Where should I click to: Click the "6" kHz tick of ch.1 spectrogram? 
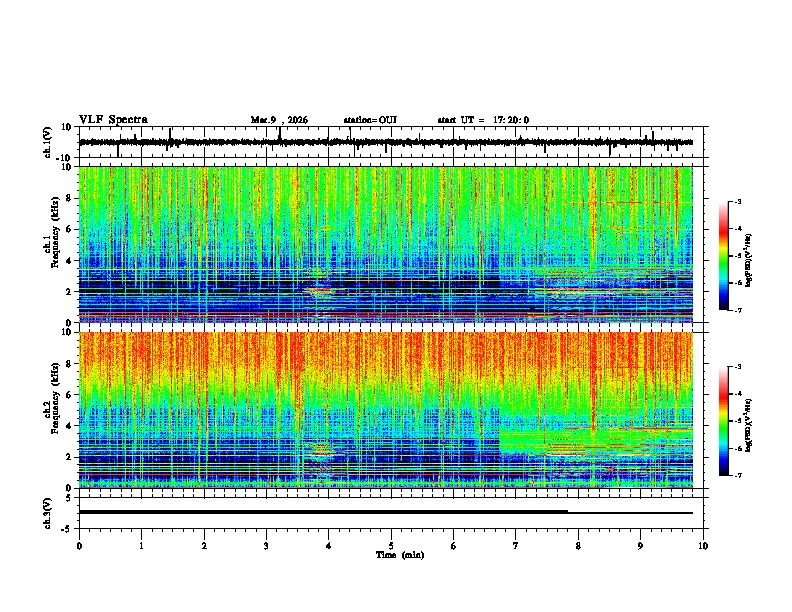tap(70, 229)
